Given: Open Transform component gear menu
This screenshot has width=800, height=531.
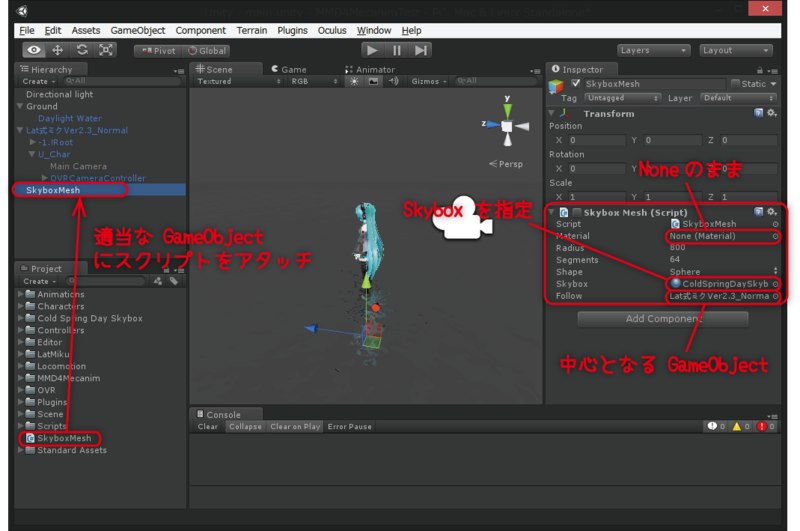Looking at the screenshot, I should click(x=772, y=113).
